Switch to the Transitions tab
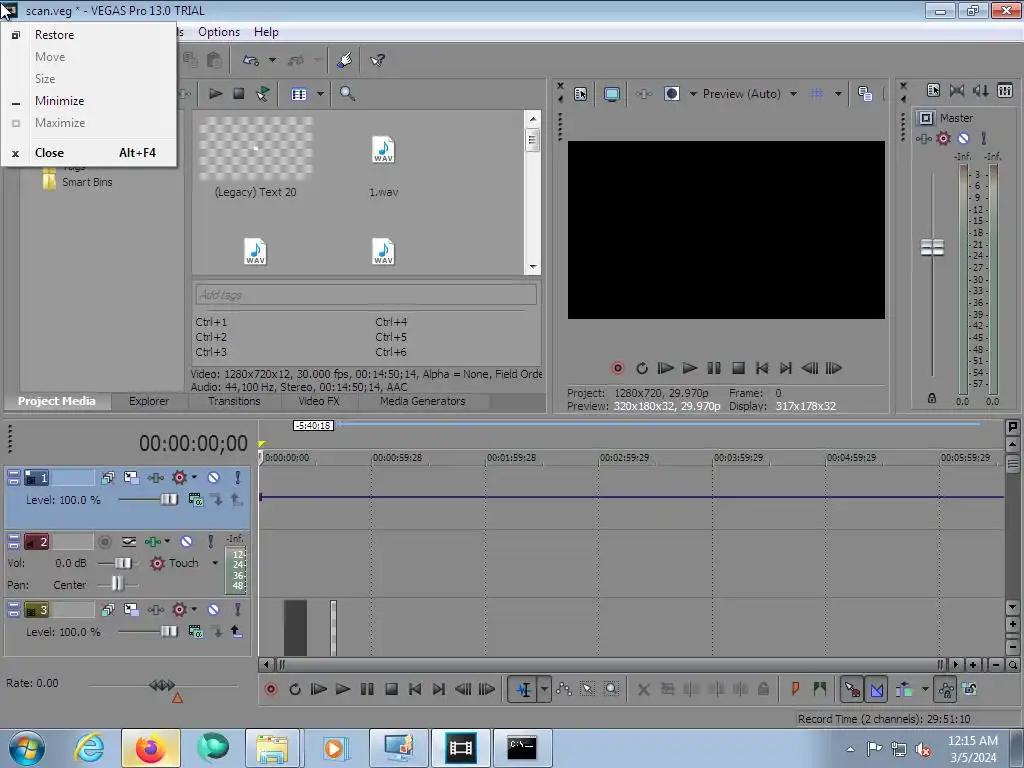 pyautogui.click(x=234, y=401)
